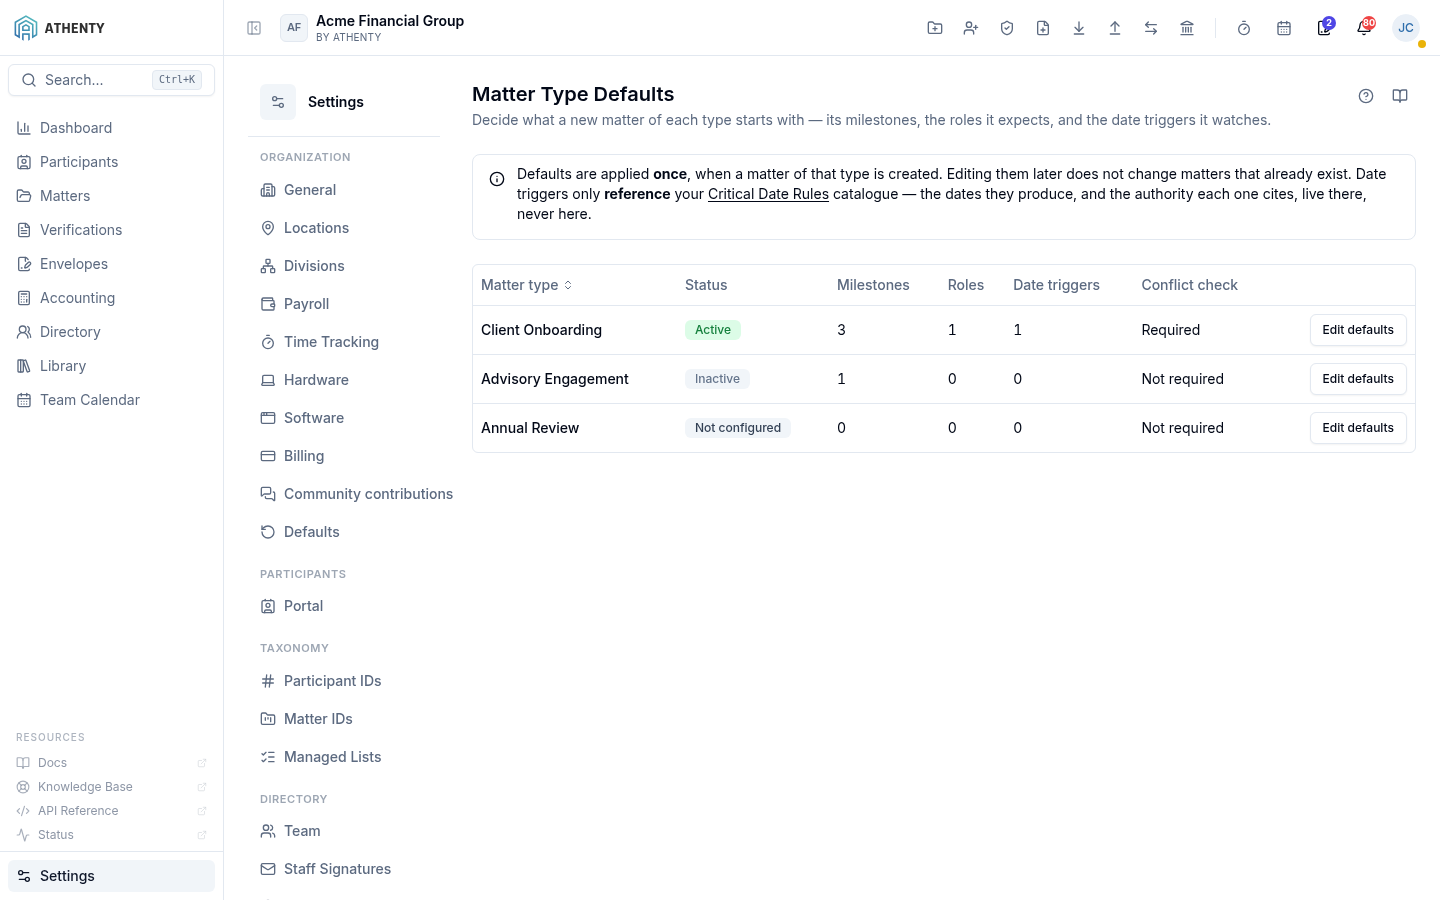Click the Active status badge
The width and height of the screenshot is (1440, 900).
(713, 330)
